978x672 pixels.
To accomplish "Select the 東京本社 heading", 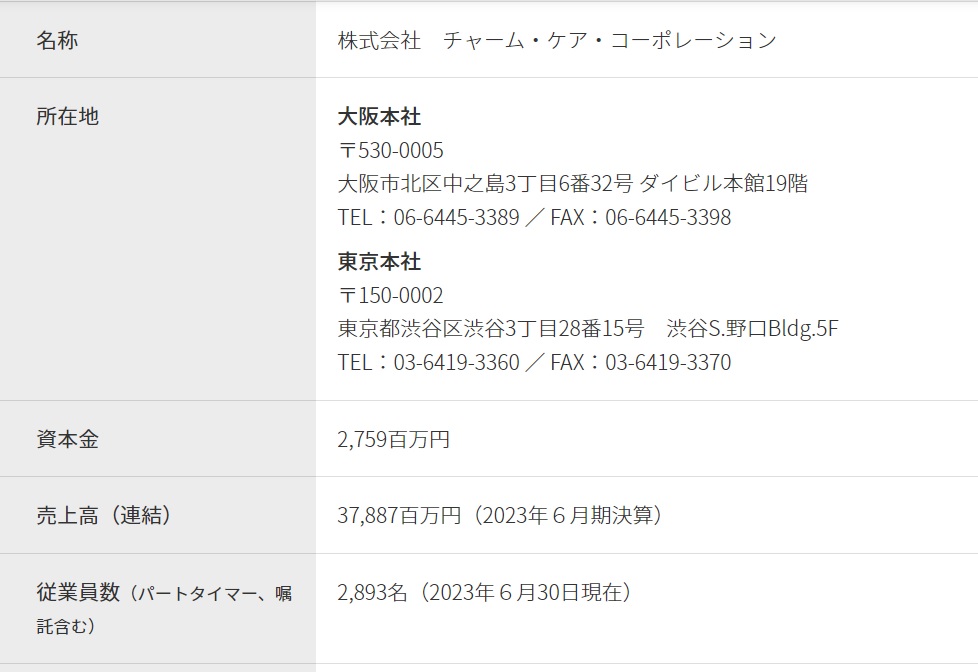I will point(379,261).
